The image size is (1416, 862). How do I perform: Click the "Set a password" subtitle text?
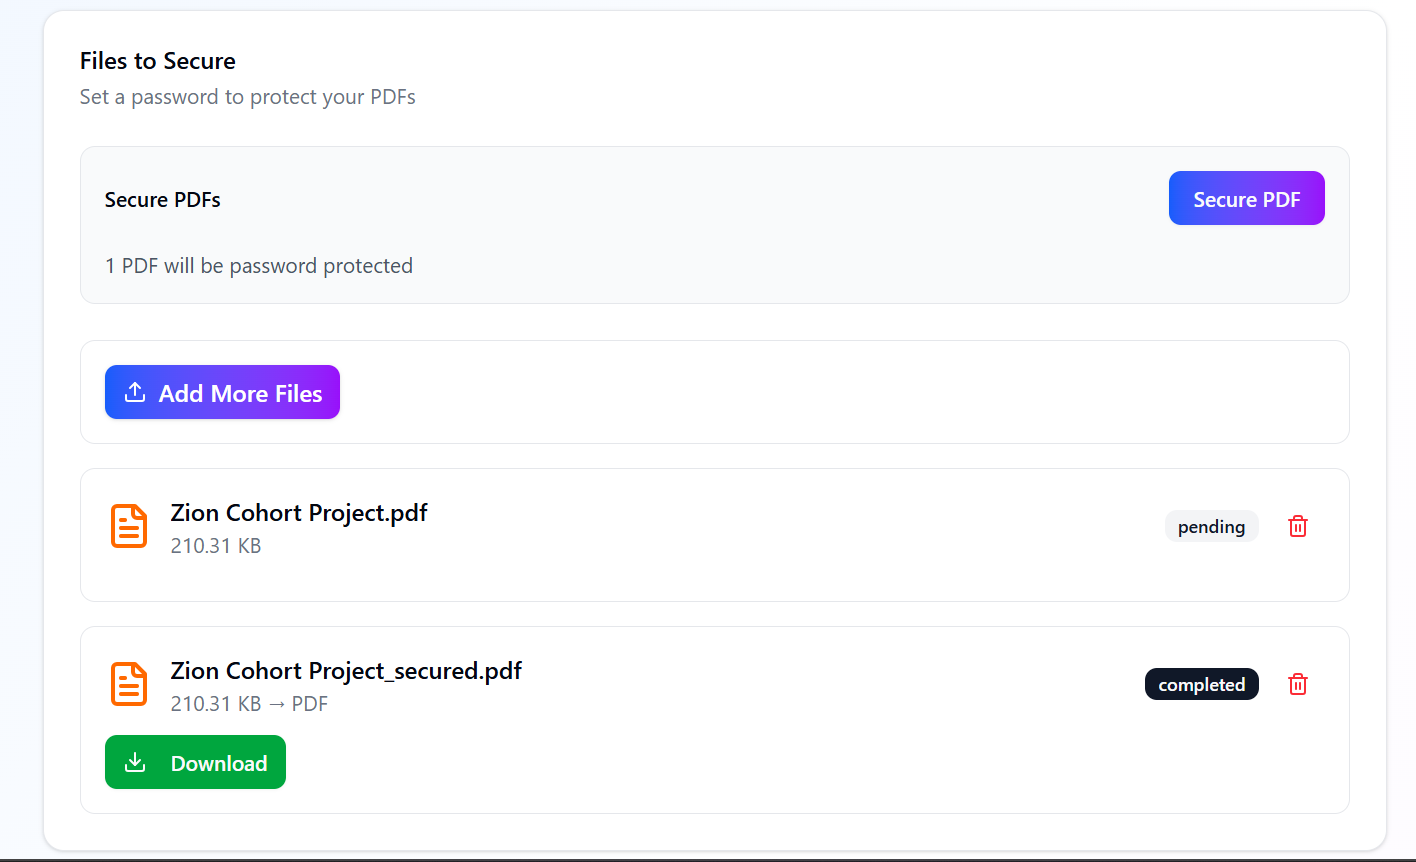[x=248, y=97]
